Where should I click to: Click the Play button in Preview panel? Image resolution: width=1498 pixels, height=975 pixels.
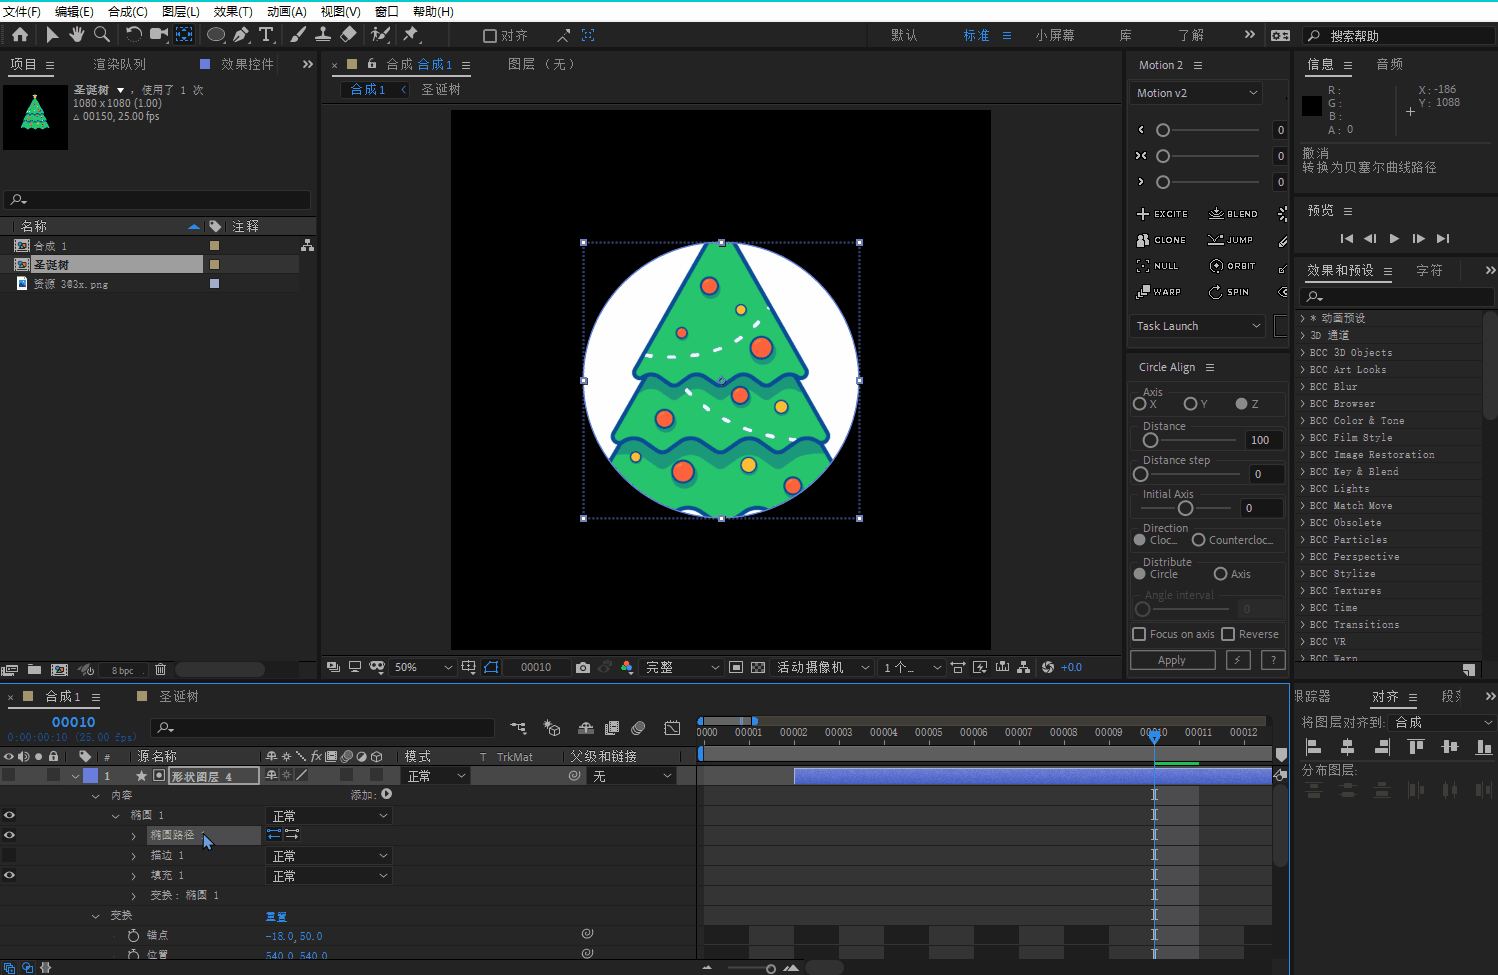pyautogui.click(x=1394, y=239)
